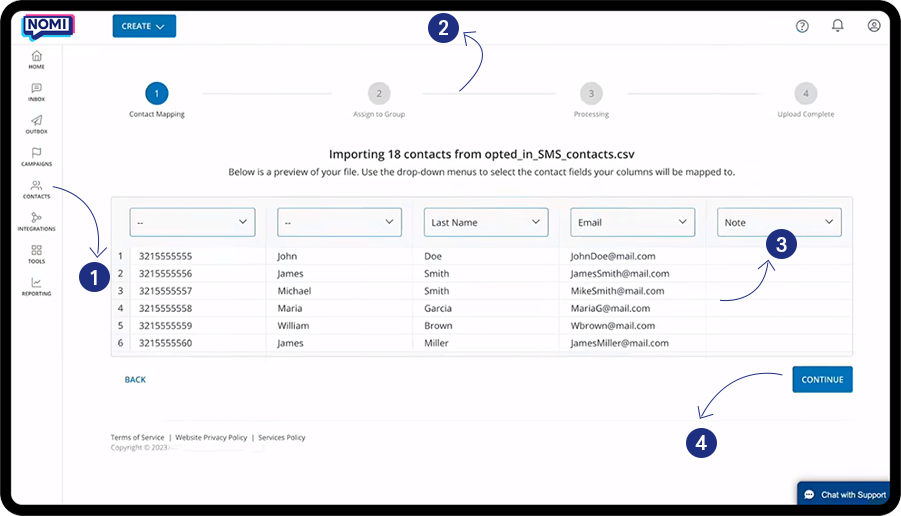Open the Tools grid icon
This screenshot has height=516, width=901.
tap(36, 253)
